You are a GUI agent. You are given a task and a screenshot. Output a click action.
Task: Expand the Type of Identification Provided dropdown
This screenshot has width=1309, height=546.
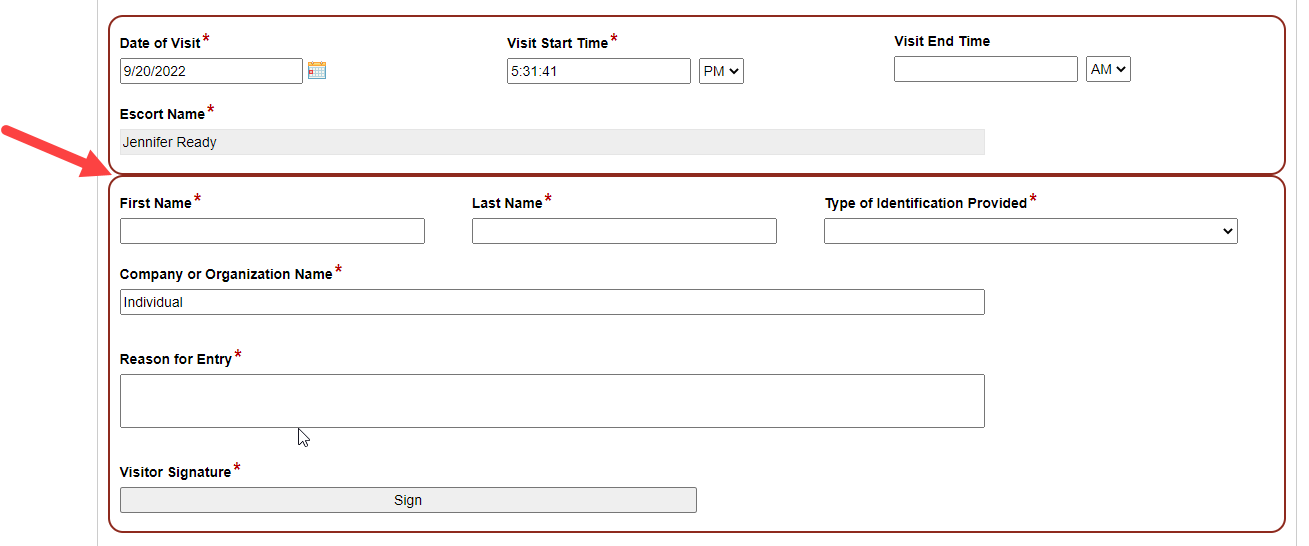pos(1030,231)
